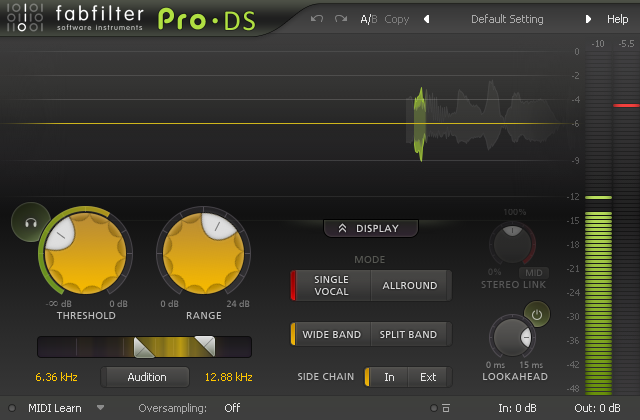Copy settings with the Copy button
This screenshot has width=640, height=420.
pos(397,19)
